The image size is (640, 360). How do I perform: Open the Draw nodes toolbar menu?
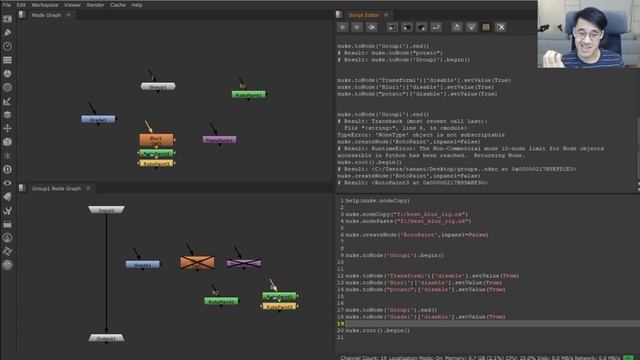pyautogui.click(x=7, y=33)
